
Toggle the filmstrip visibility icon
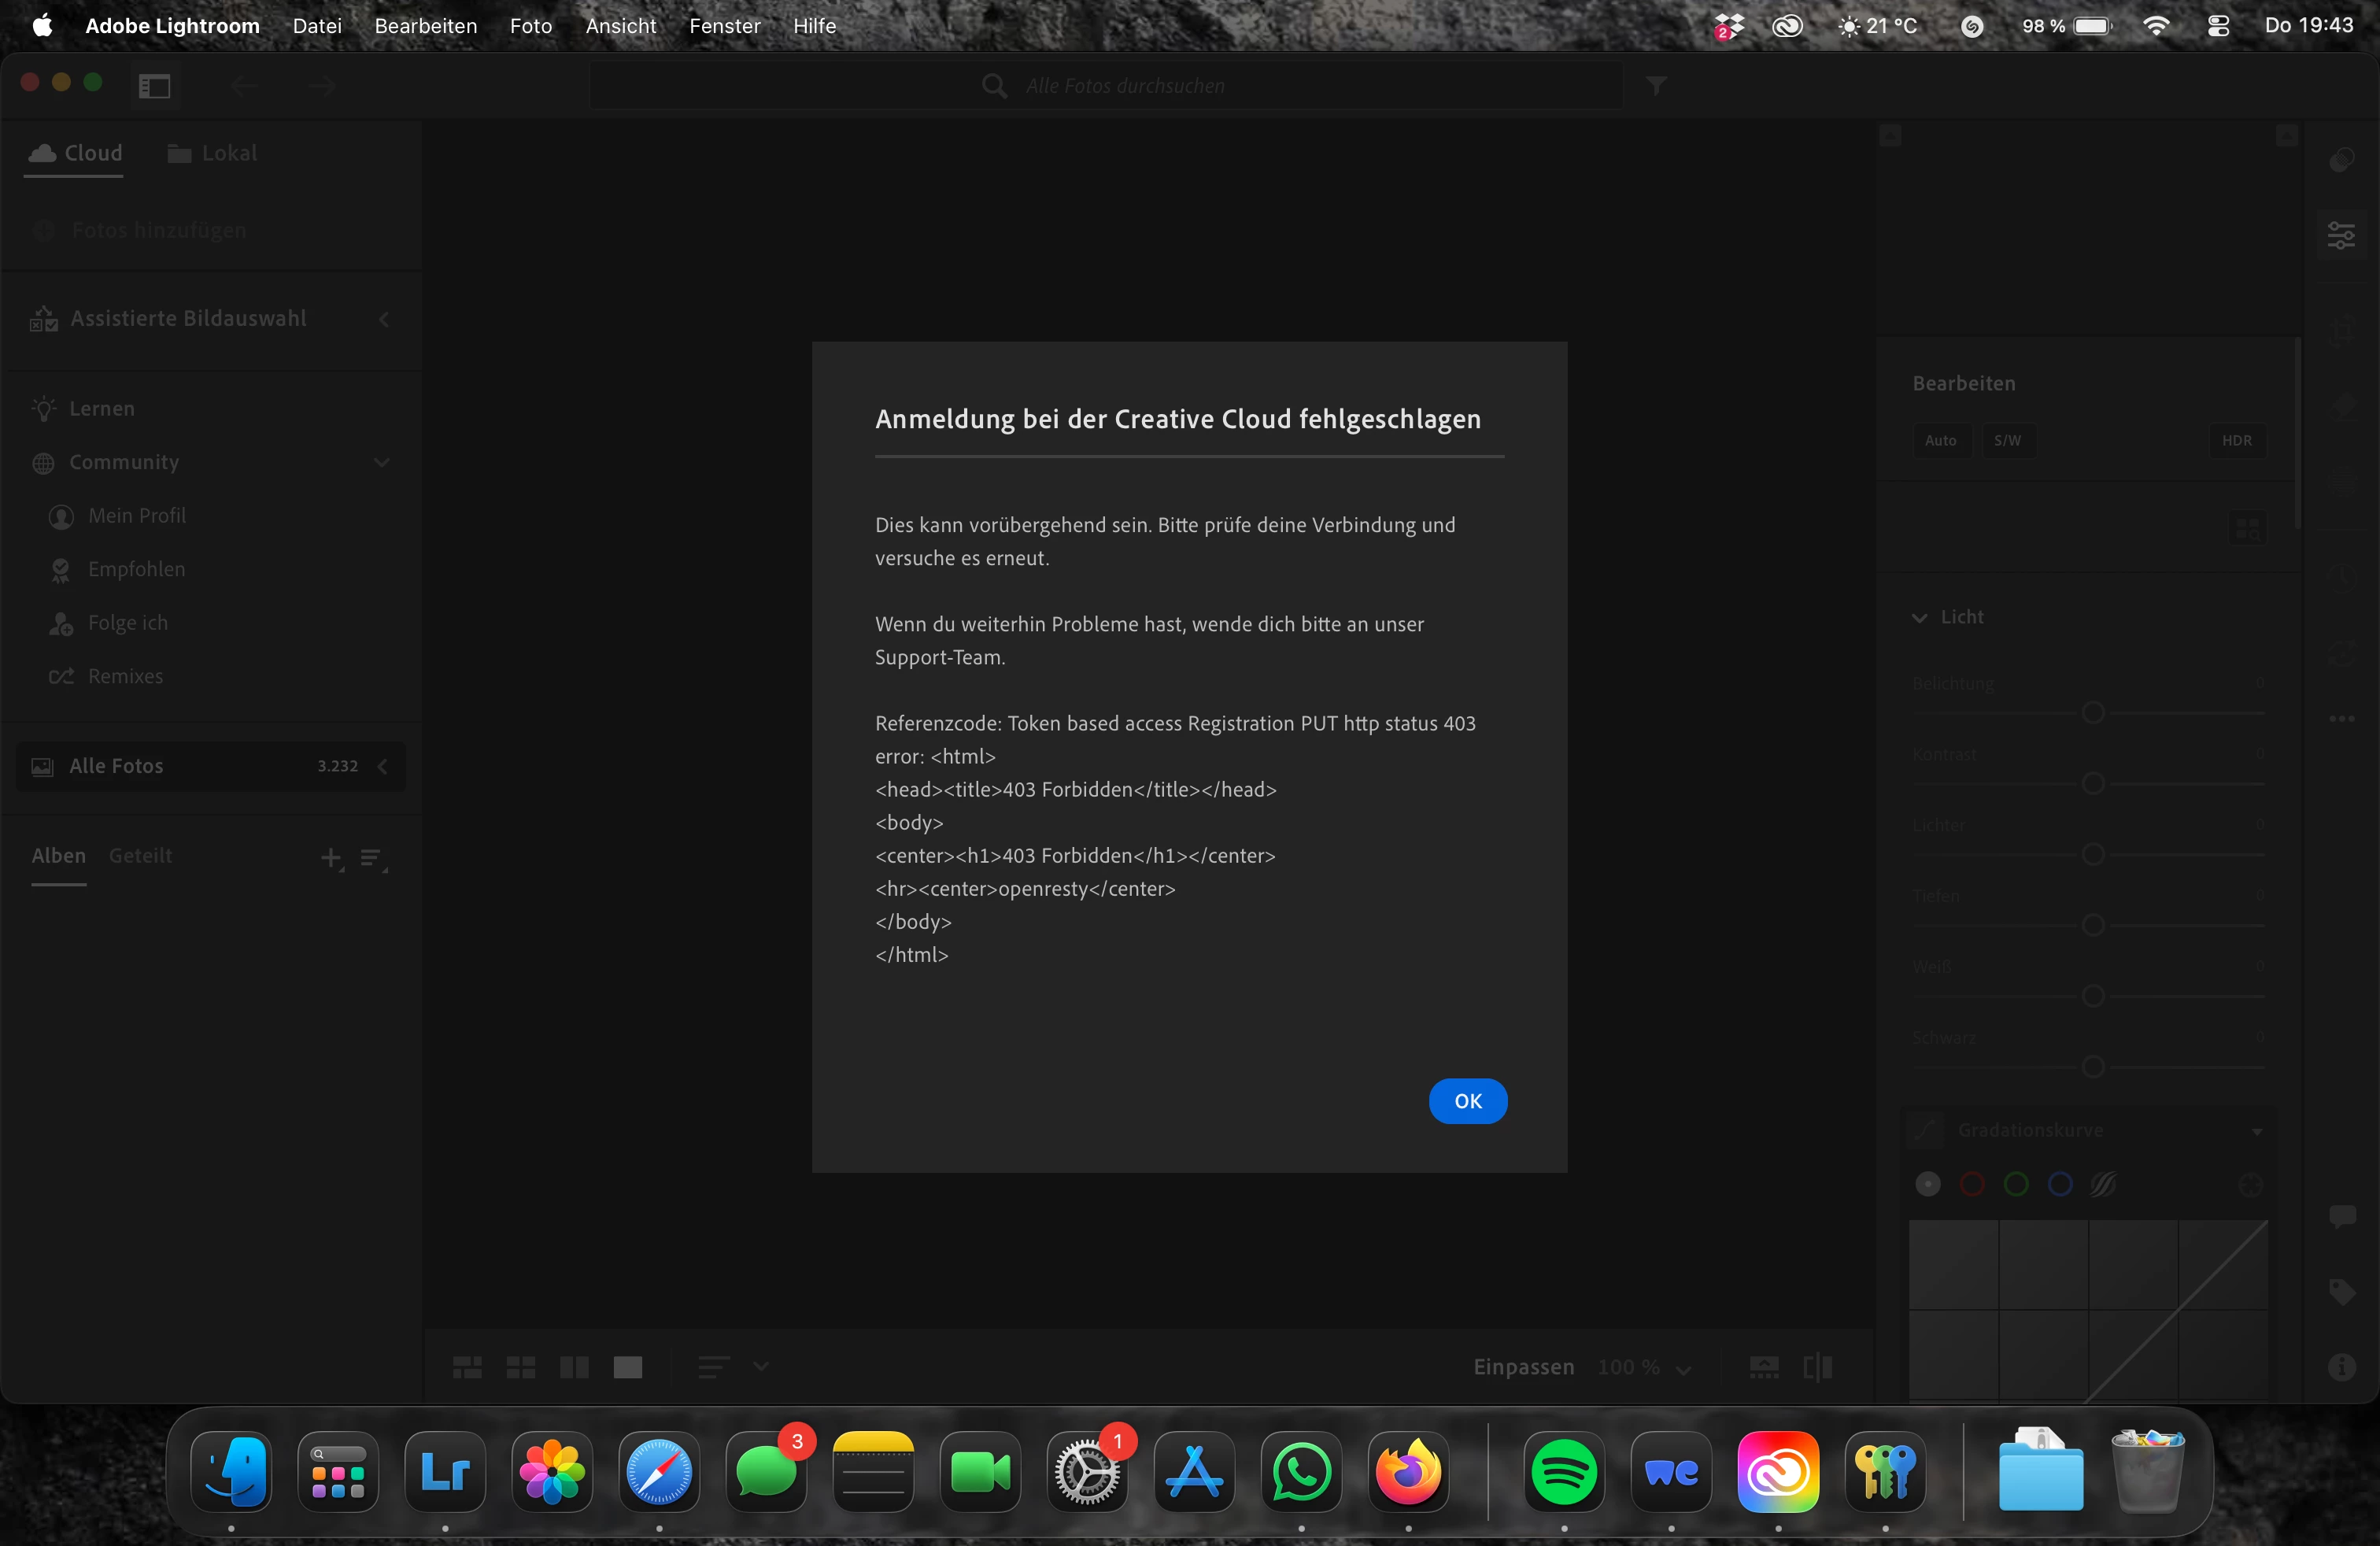pyautogui.click(x=1764, y=1367)
